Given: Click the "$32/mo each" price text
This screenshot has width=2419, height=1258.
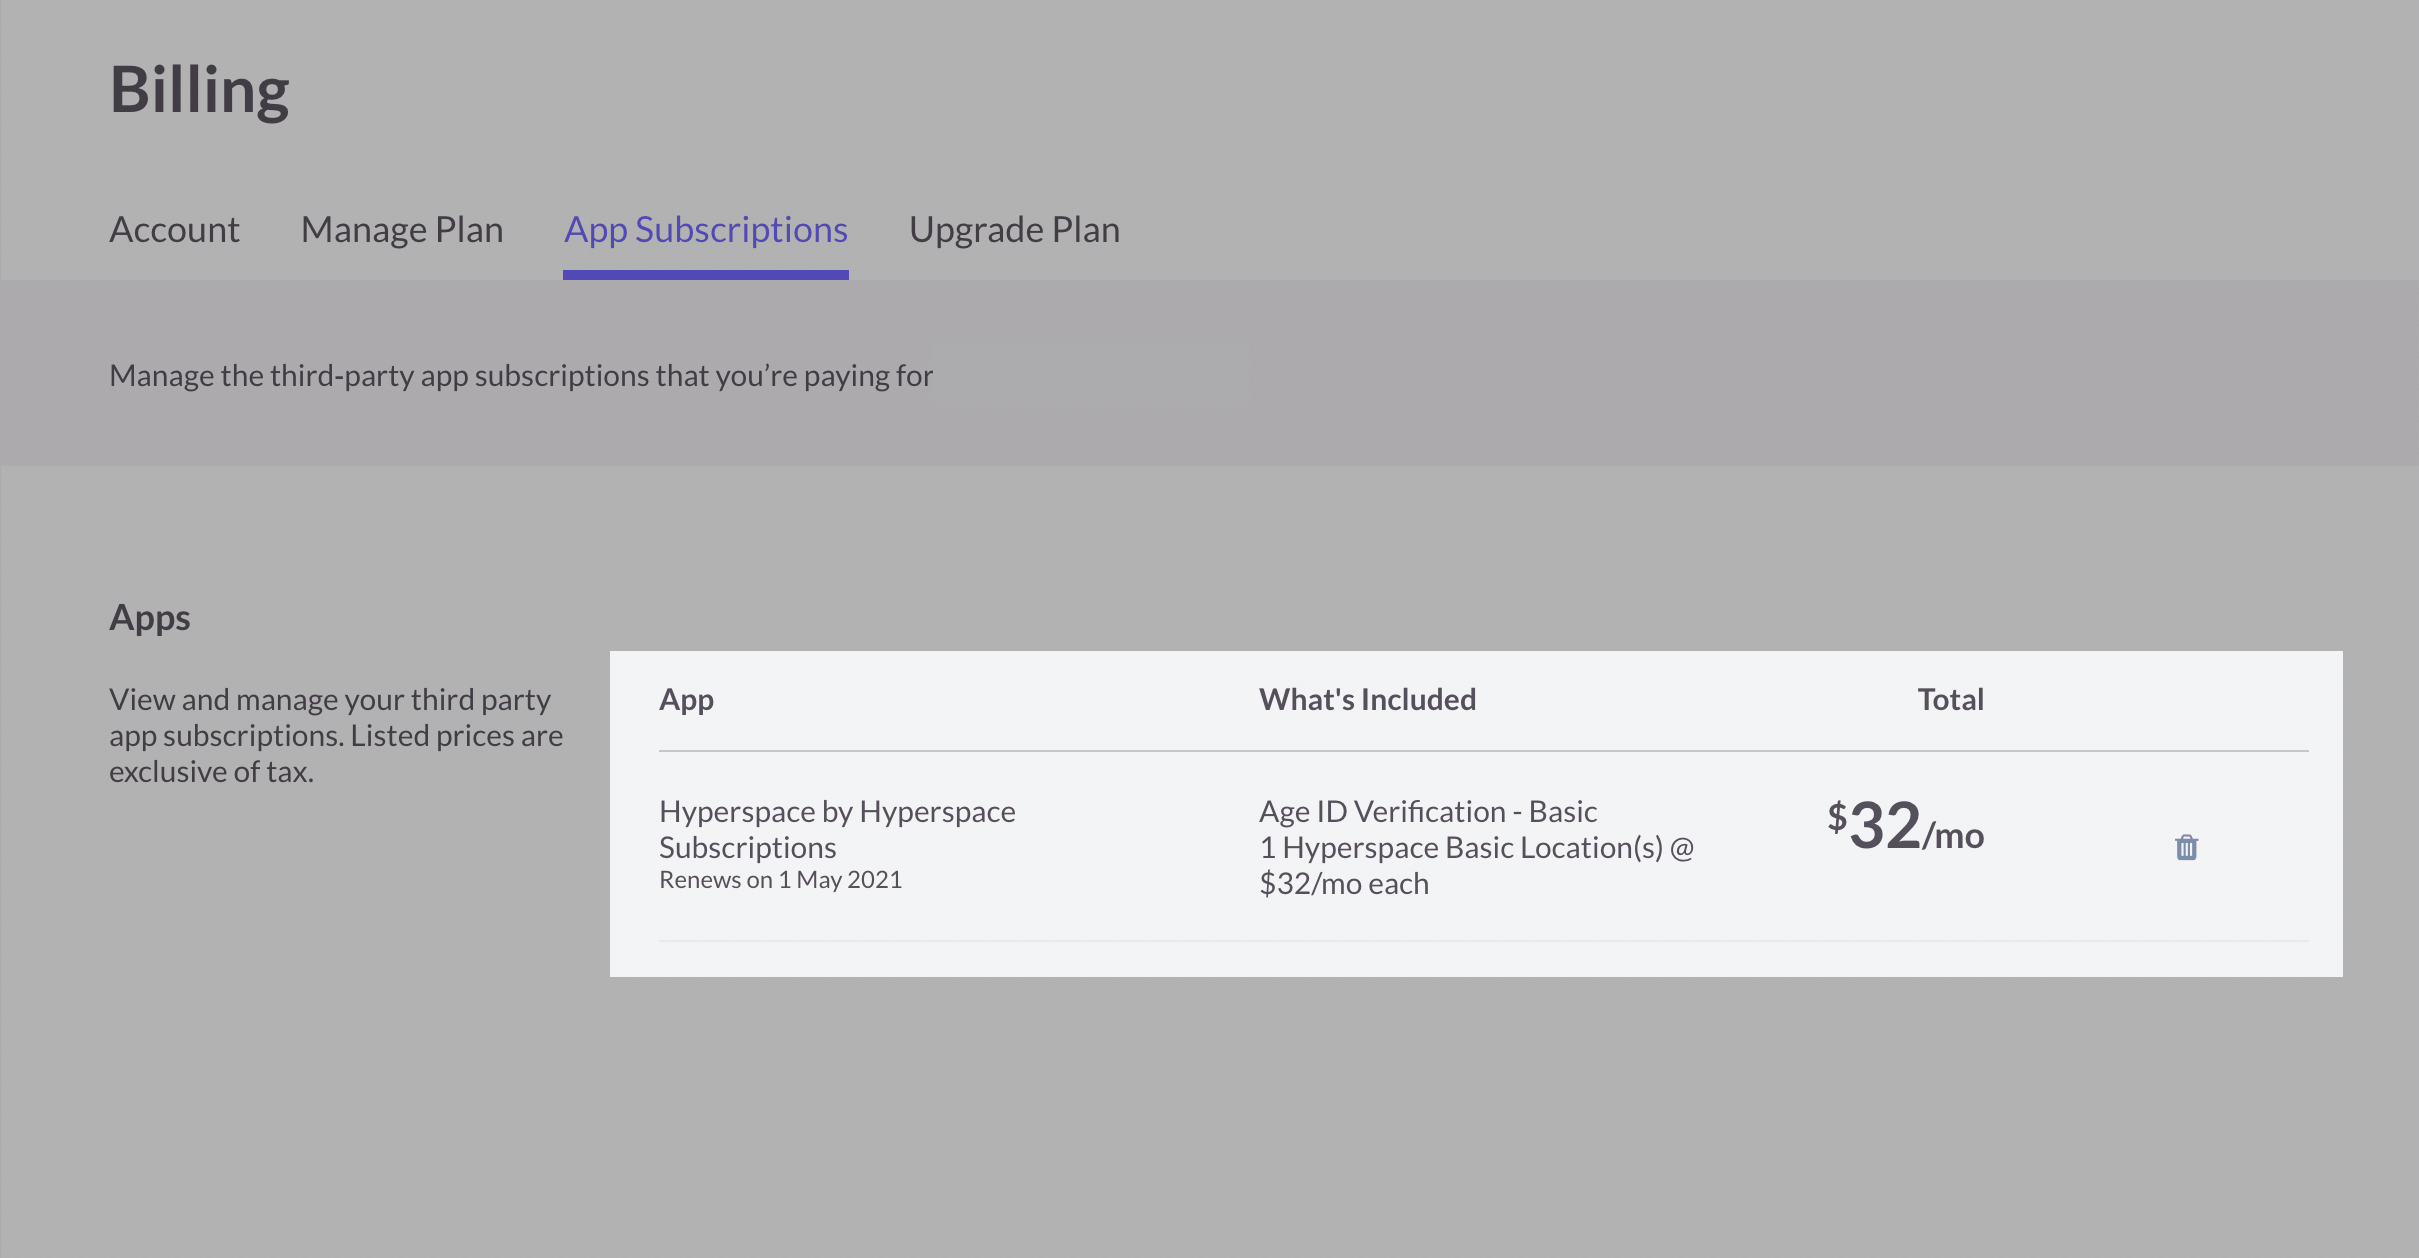Looking at the screenshot, I should (1343, 884).
